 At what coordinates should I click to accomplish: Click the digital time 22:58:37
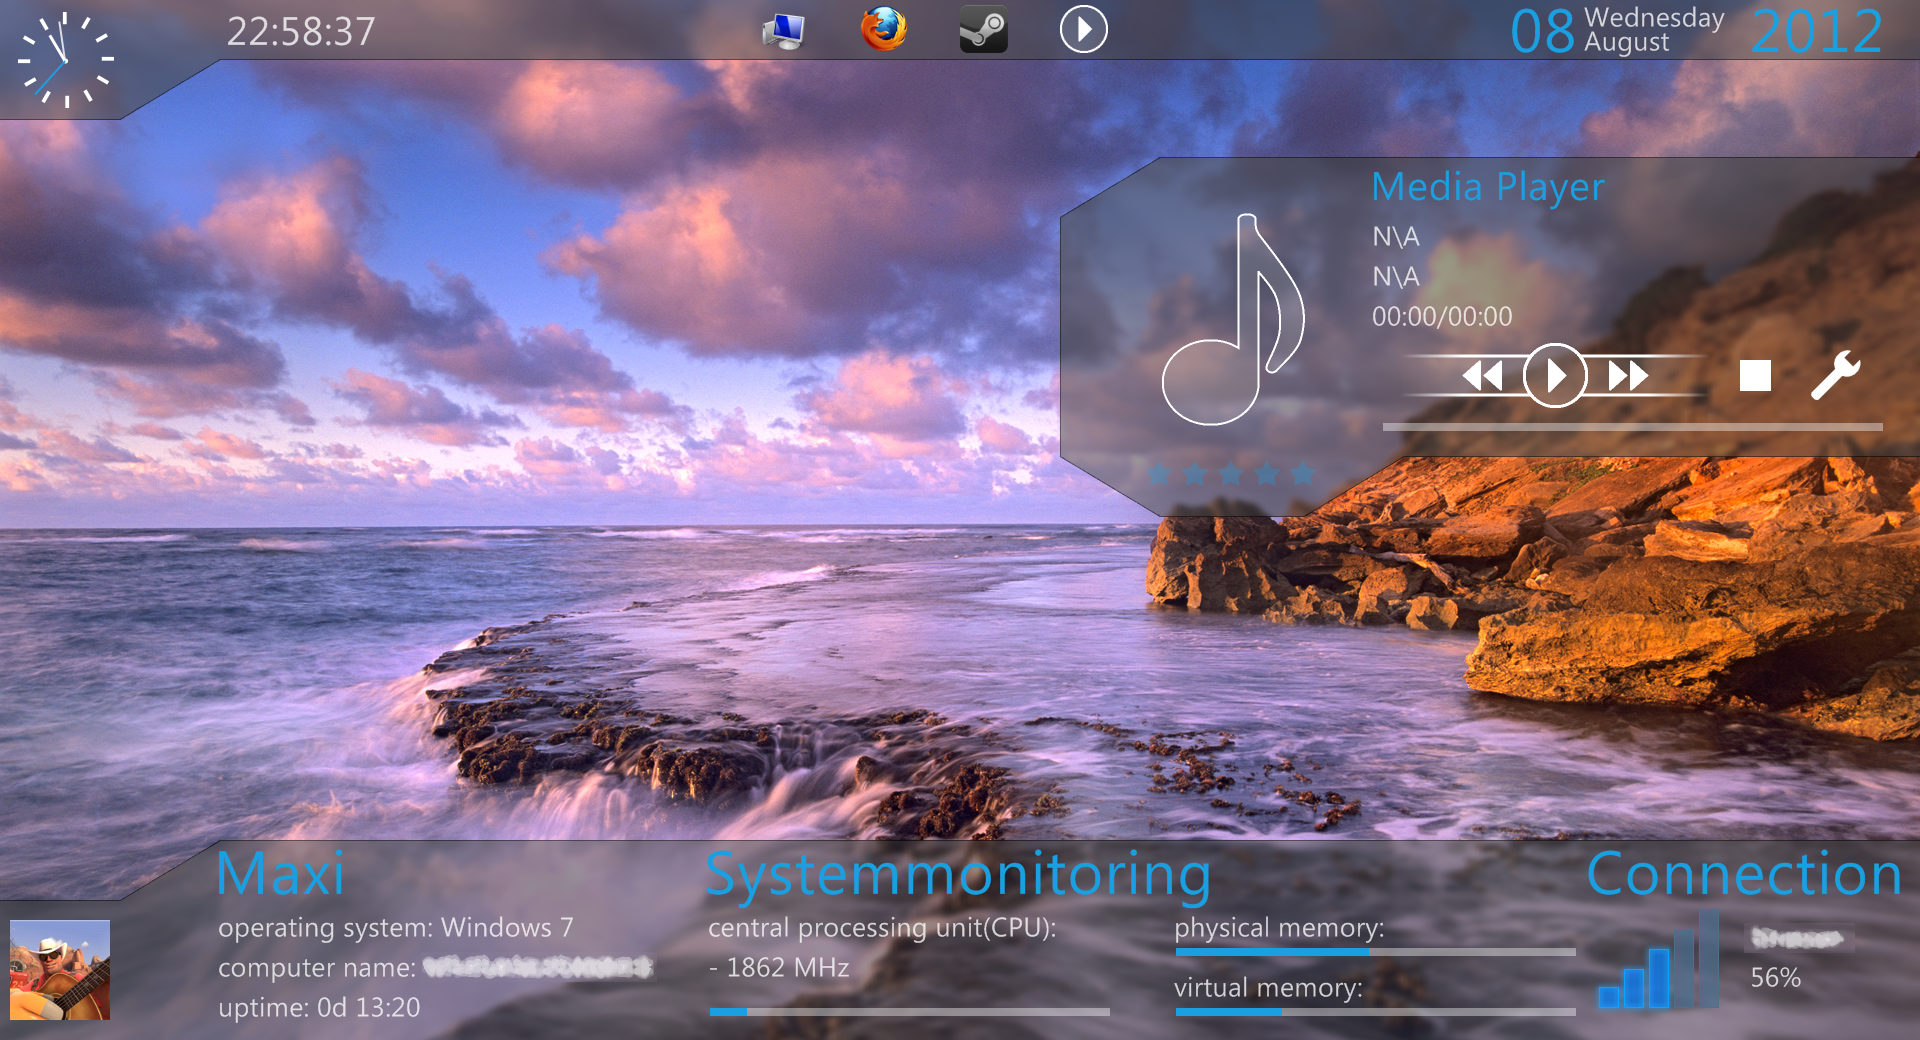click(x=300, y=32)
